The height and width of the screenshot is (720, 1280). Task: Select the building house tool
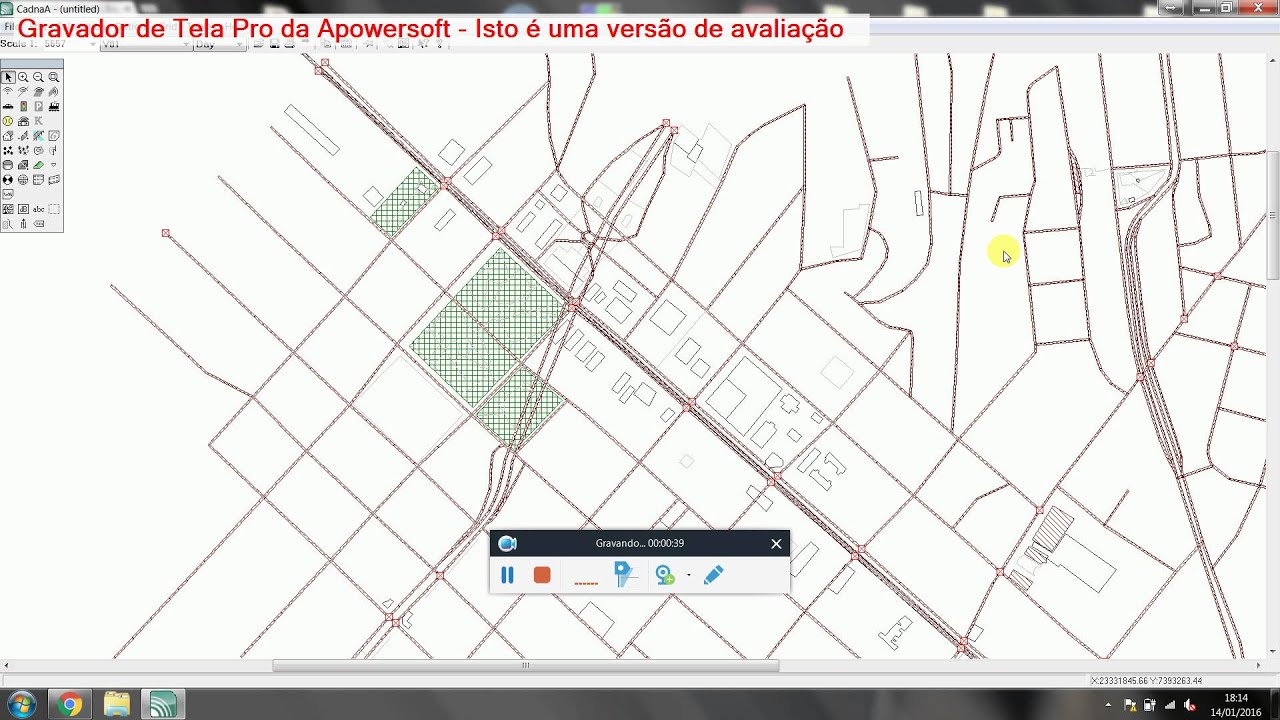click(x=8, y=136)
